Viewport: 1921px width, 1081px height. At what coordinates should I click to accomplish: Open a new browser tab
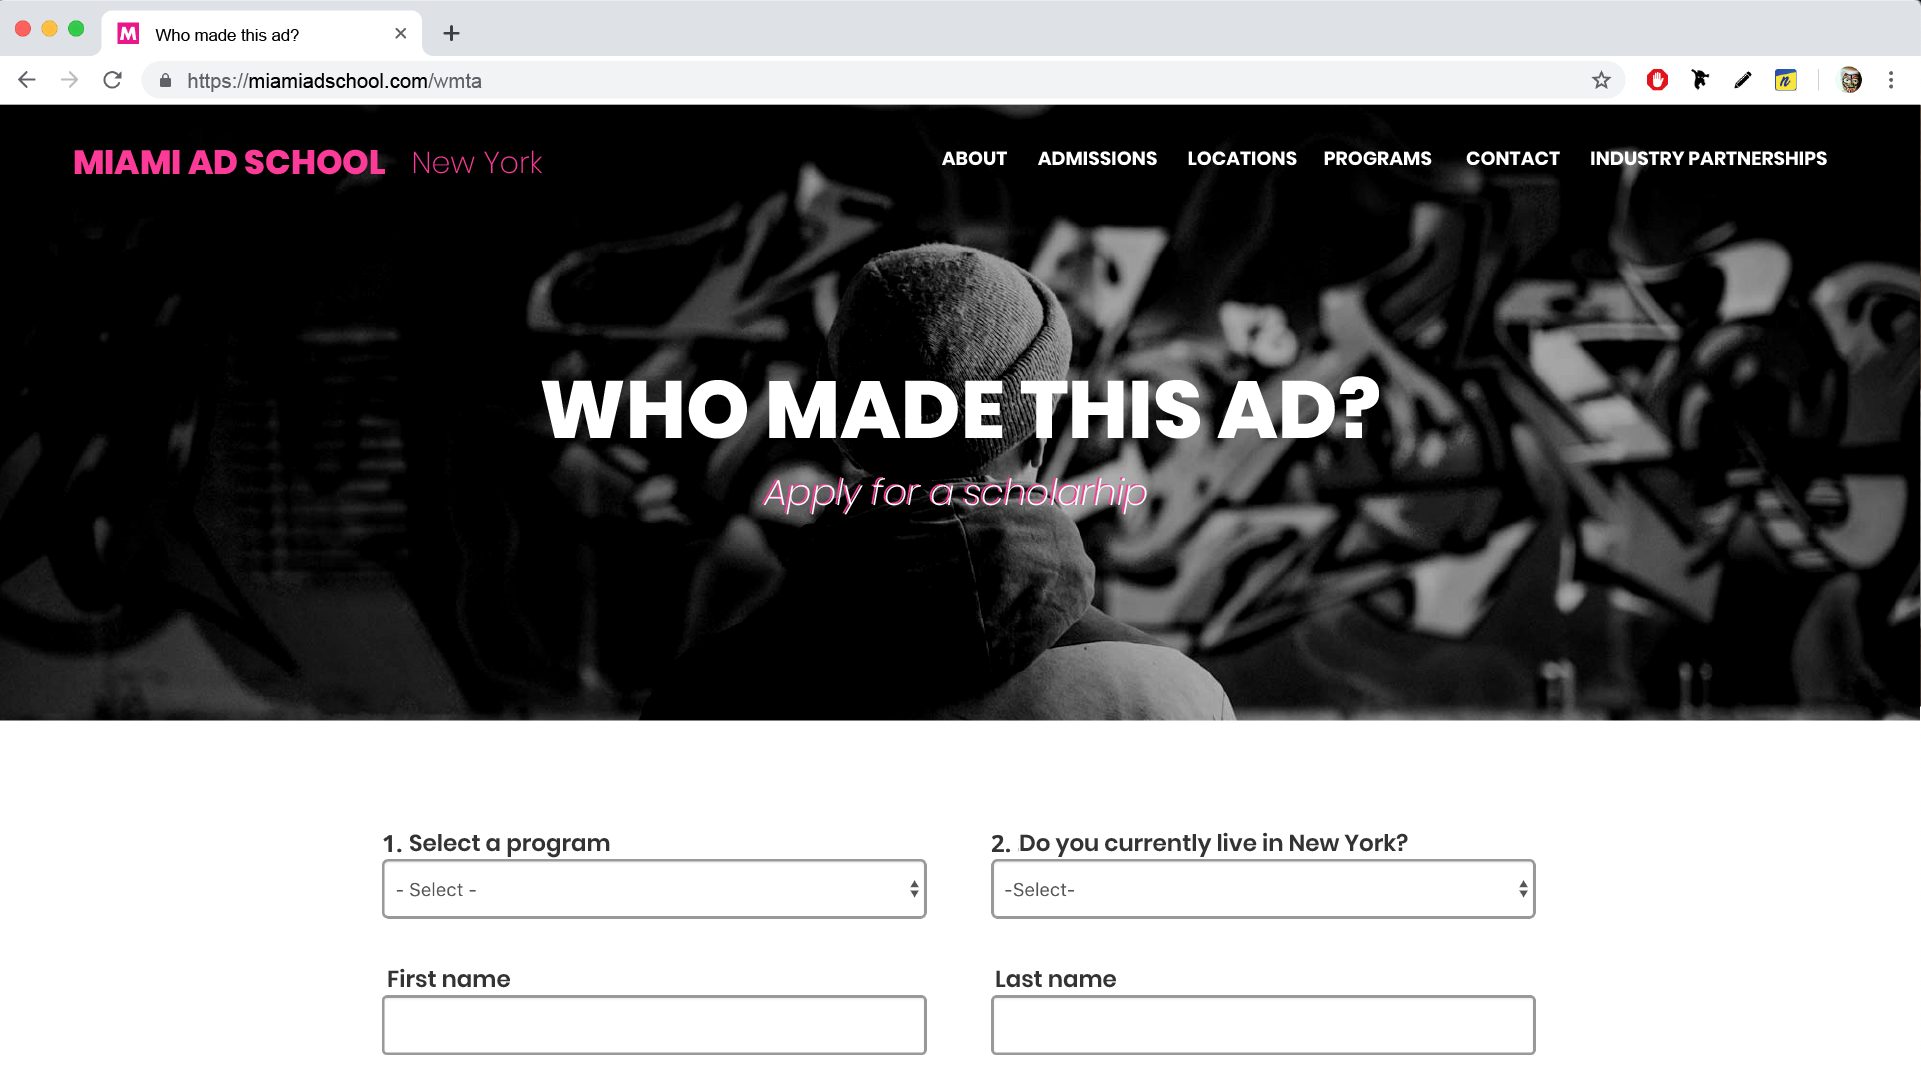[x=451, y=34]
